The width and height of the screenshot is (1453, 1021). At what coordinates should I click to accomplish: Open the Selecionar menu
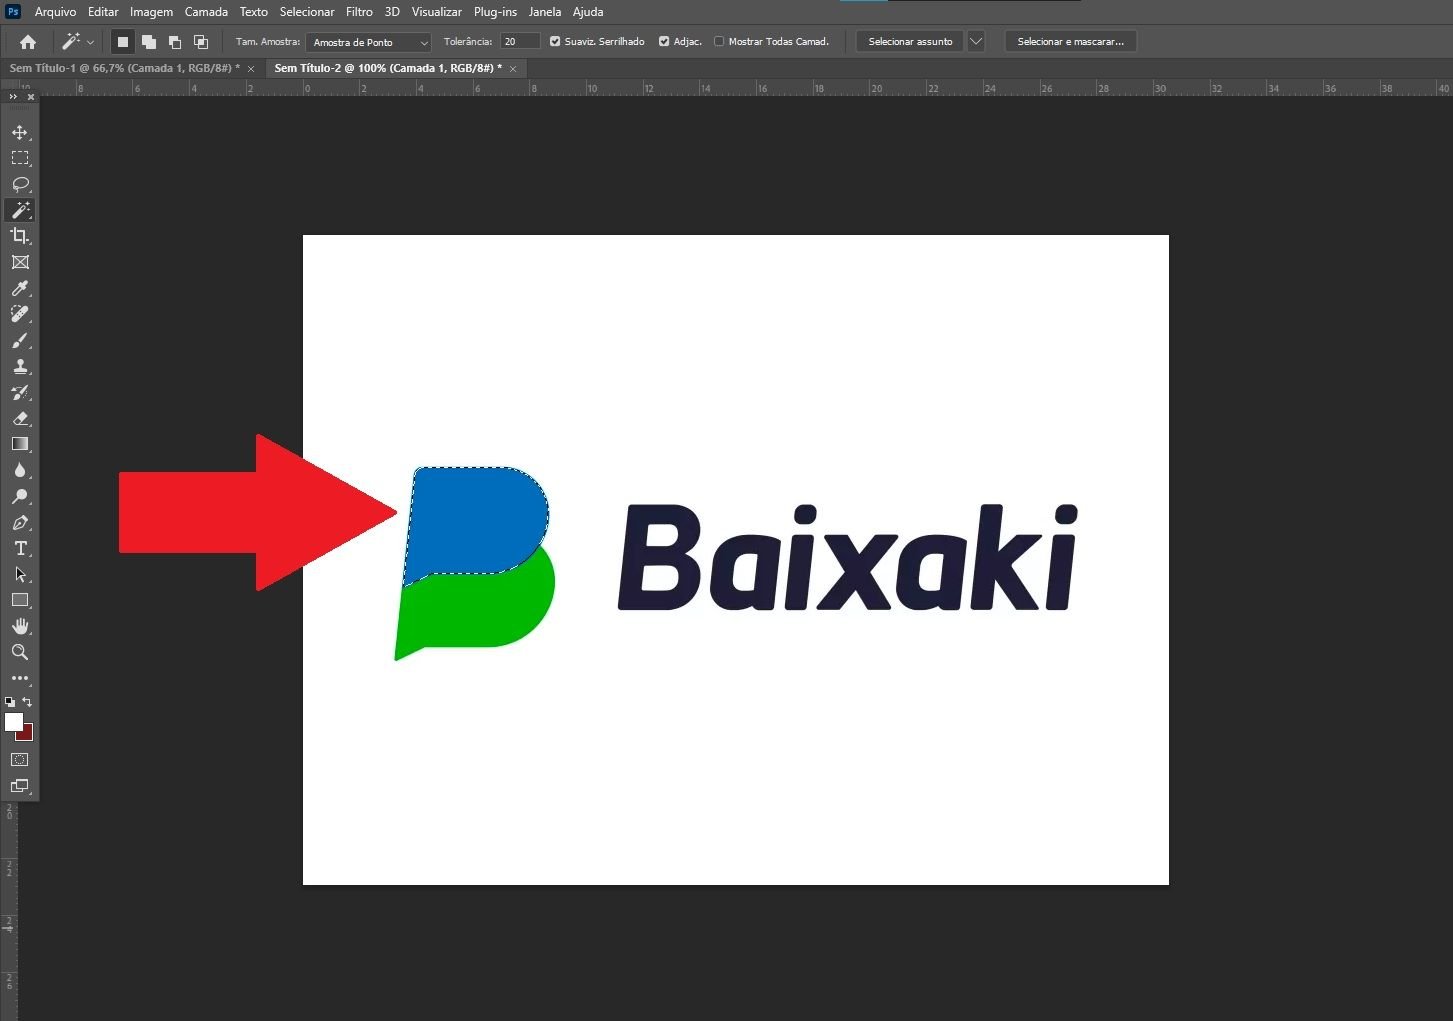307,12
